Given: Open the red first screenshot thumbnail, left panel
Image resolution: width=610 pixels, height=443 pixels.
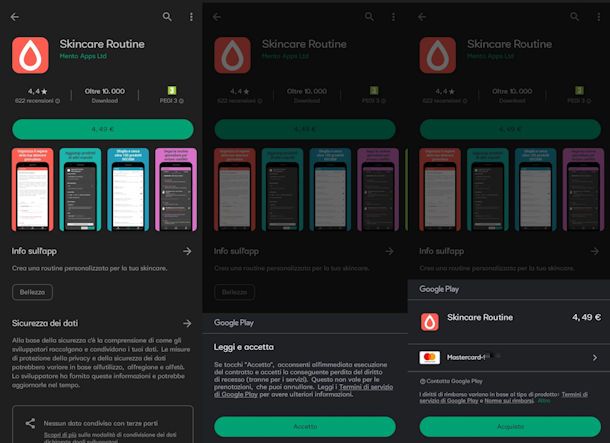Looking at the screenshot, I should 33,189.
